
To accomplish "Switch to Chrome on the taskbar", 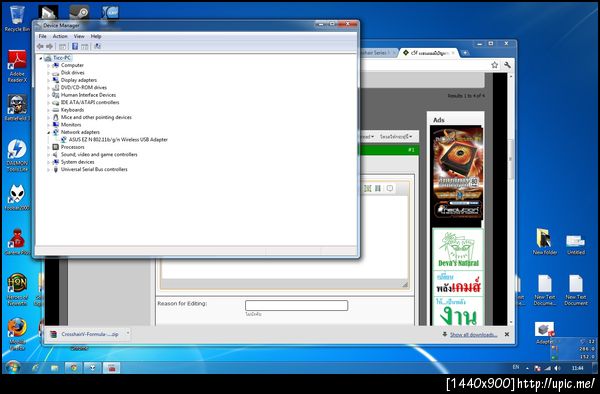I will (x=73, y=368).
